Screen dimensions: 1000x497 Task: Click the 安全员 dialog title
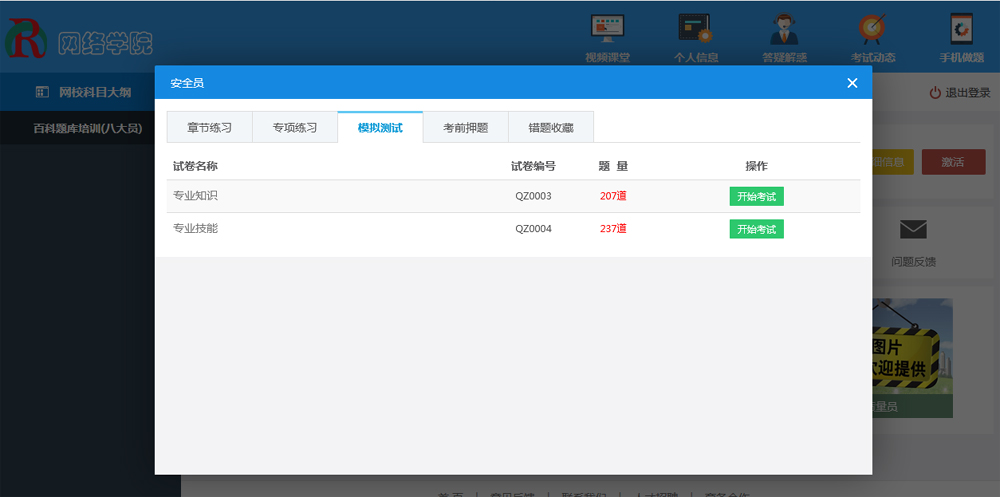pos(187,83)
